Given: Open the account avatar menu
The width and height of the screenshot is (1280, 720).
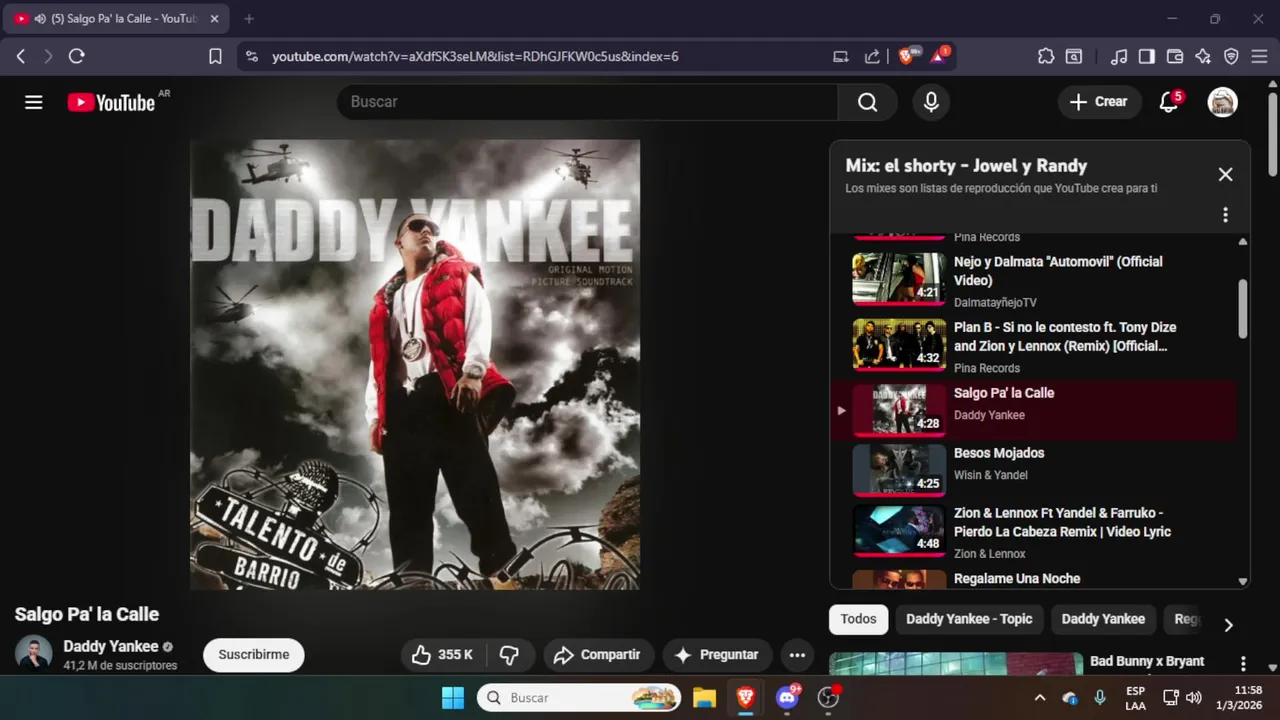Looking at the screenshot, I should click(x=1222, y=101).
